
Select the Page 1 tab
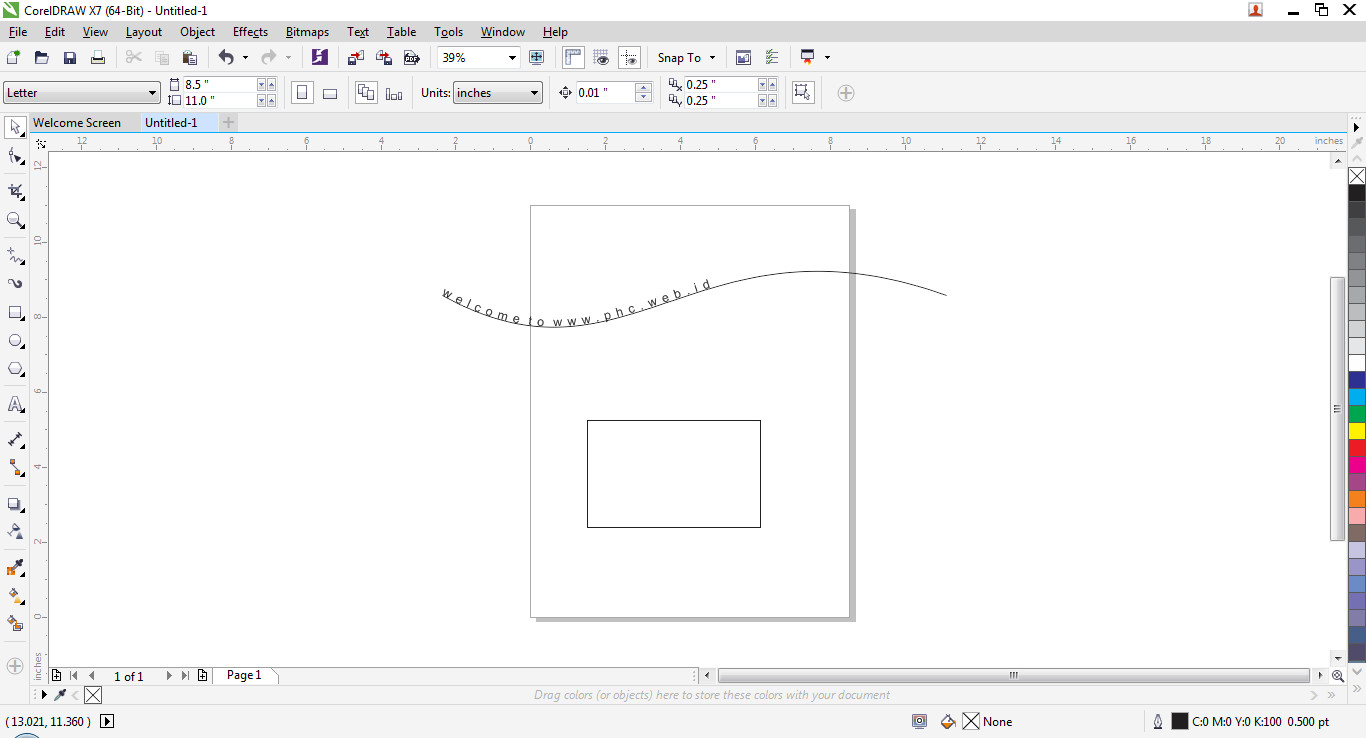coord(244,676)
